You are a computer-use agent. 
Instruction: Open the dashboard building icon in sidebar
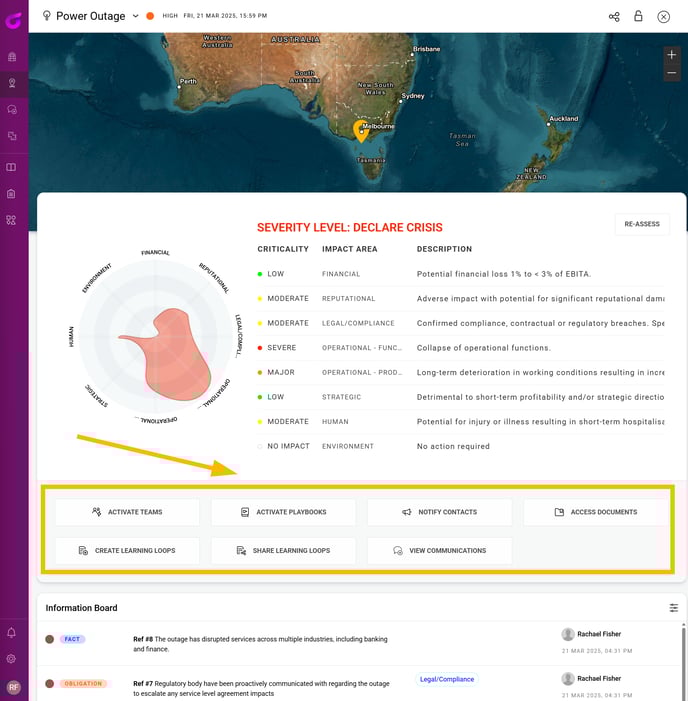[x=12, y=57]
